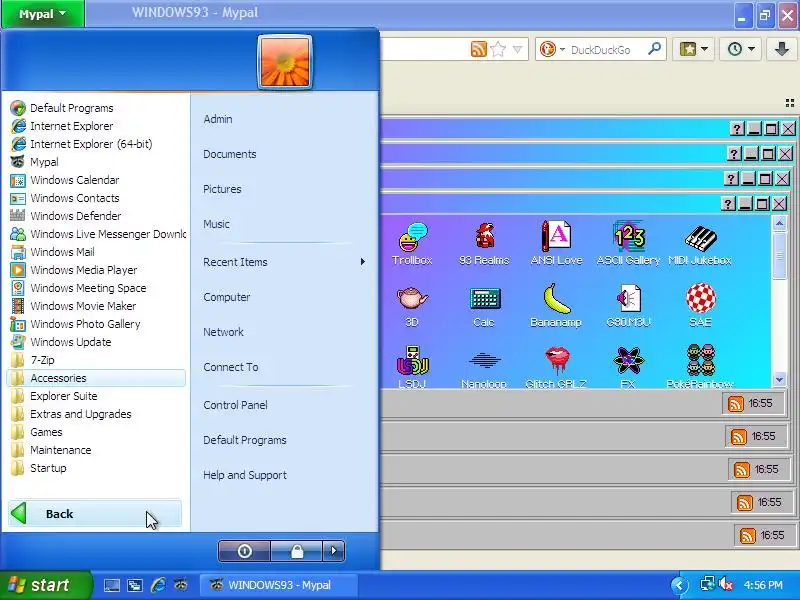Open Windows Media Player
This screenshot has width=800, height=600.
point(96,270)
